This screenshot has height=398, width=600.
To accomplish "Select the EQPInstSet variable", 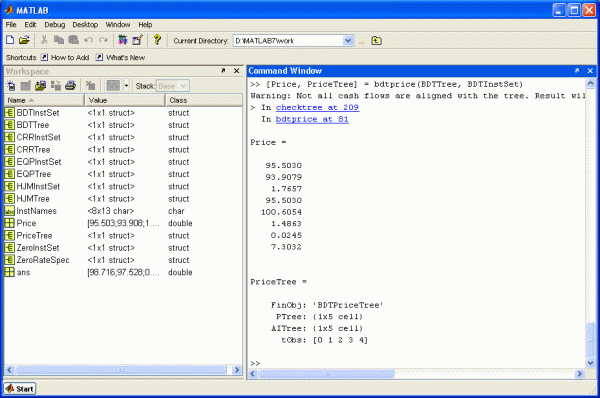I will tap(123, 162).
